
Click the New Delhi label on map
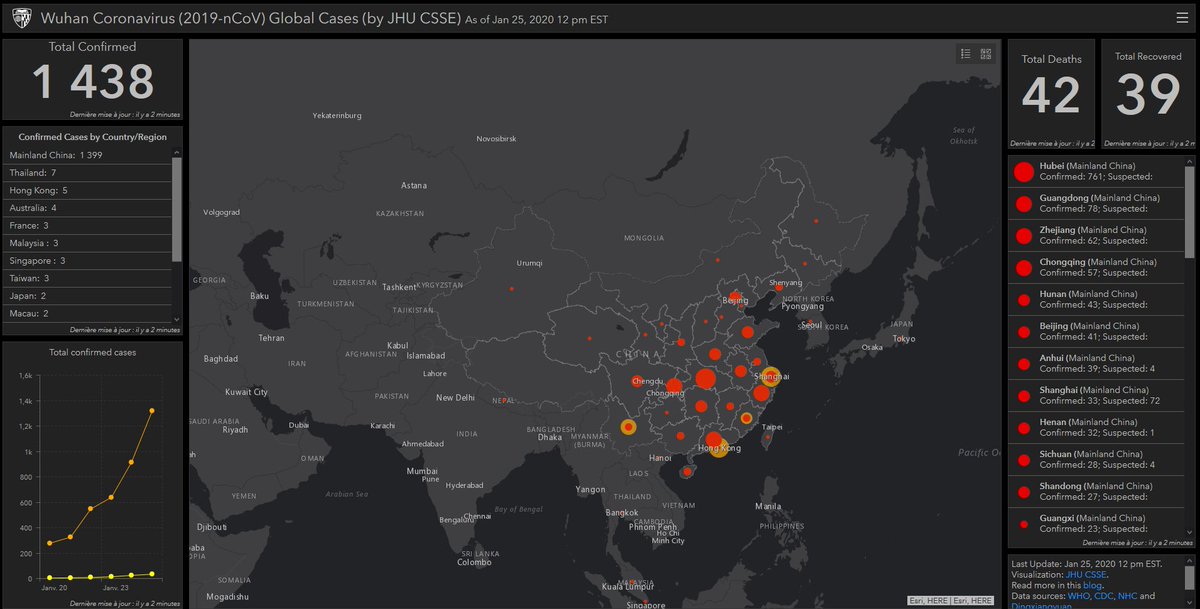coord(455,397)
